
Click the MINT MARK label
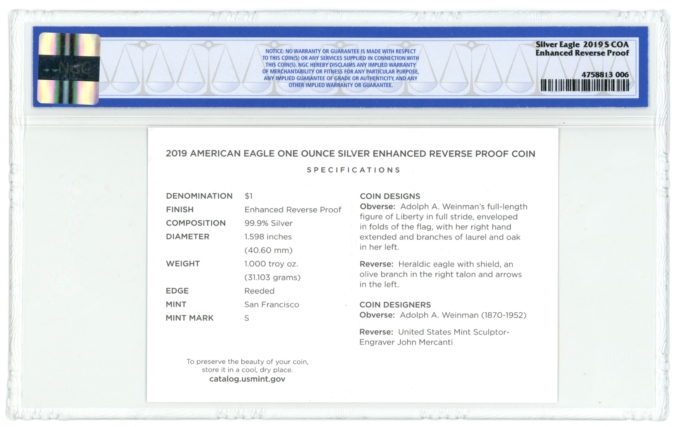click(190, 318)
